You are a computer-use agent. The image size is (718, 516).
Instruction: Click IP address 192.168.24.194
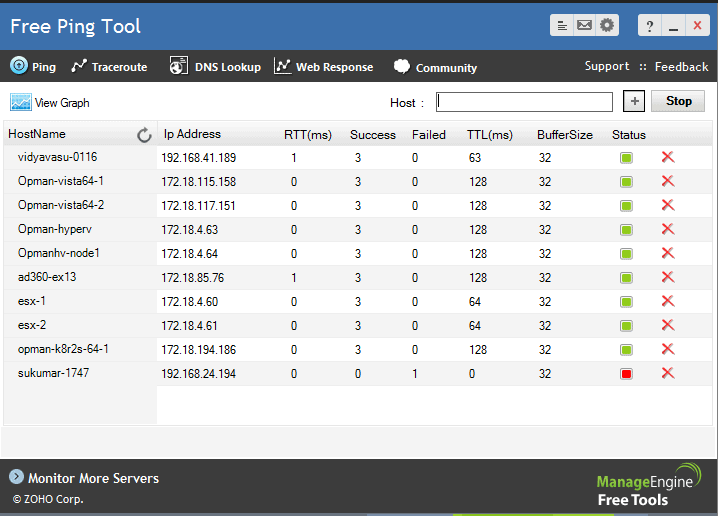pos(198,374)
